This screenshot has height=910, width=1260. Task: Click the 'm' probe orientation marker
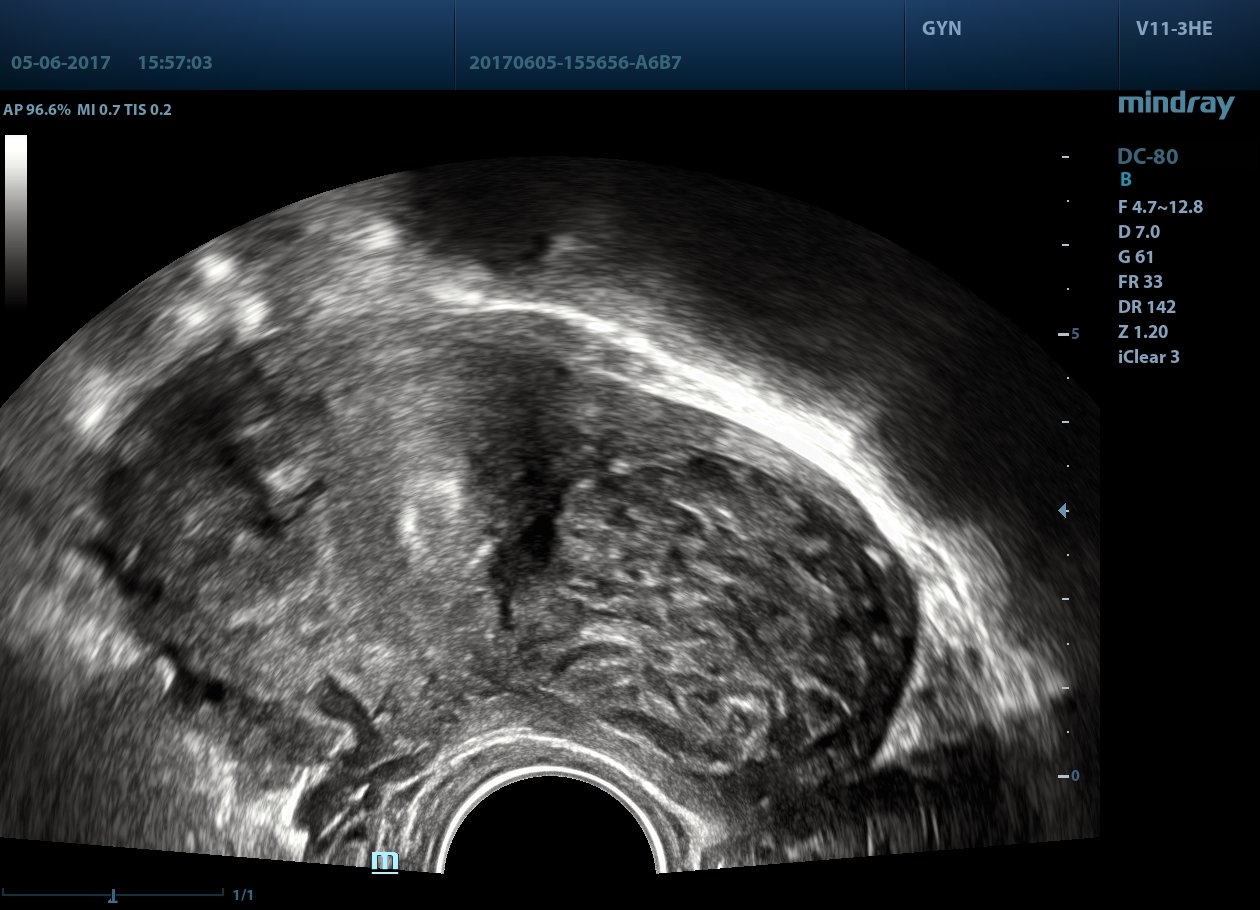385,861
